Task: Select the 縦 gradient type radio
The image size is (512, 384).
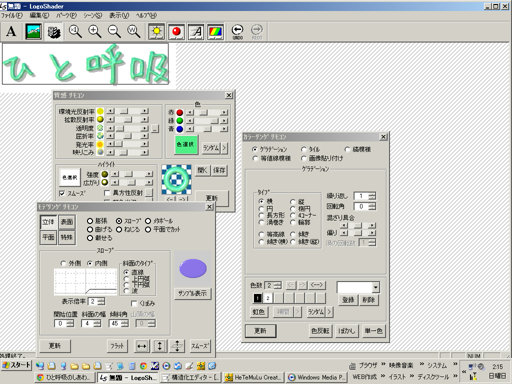Action: (293, 201)
